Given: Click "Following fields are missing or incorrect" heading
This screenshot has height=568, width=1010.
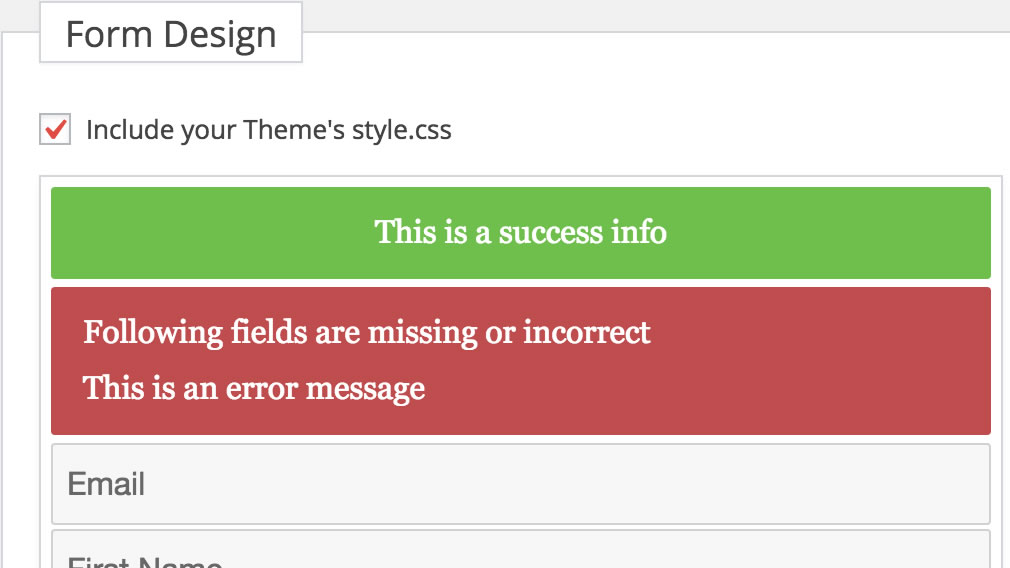Looking at the screenshot, I should pyautogui.click(x=367, y=333).
